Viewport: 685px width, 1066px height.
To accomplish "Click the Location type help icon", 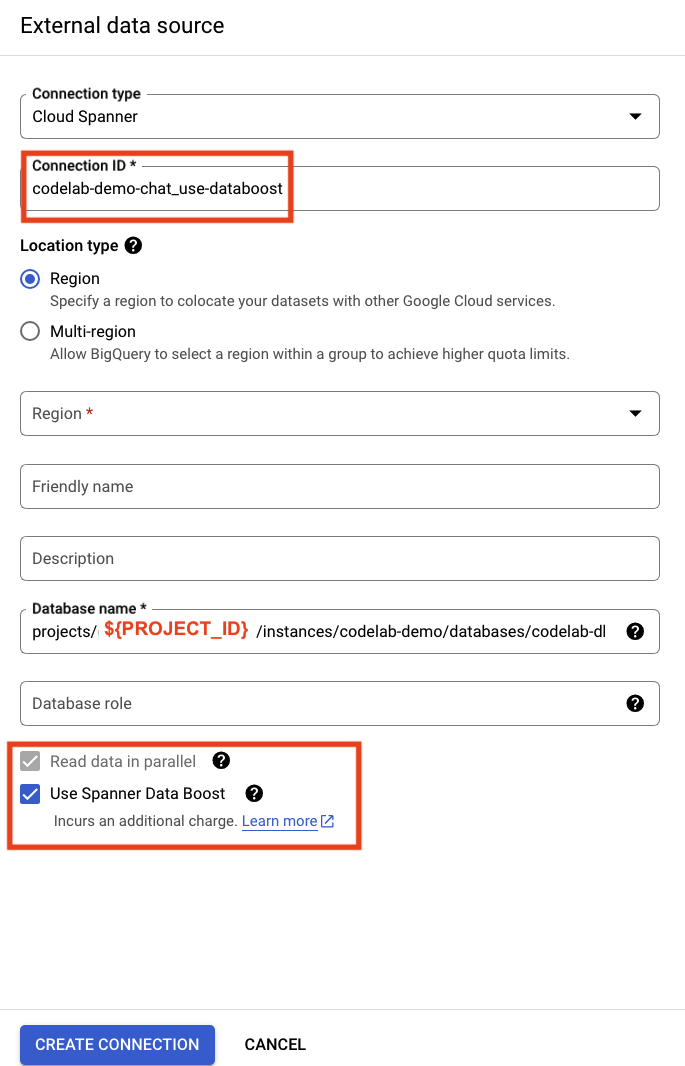I will click(133, 246).
